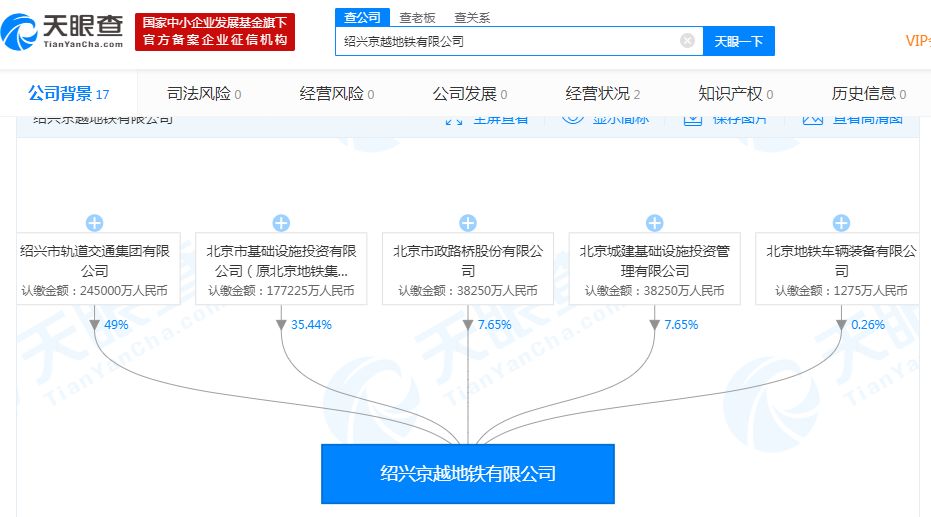Open the 公司背景 17 section
The image size is (931, 517).
tap(69, 94)
